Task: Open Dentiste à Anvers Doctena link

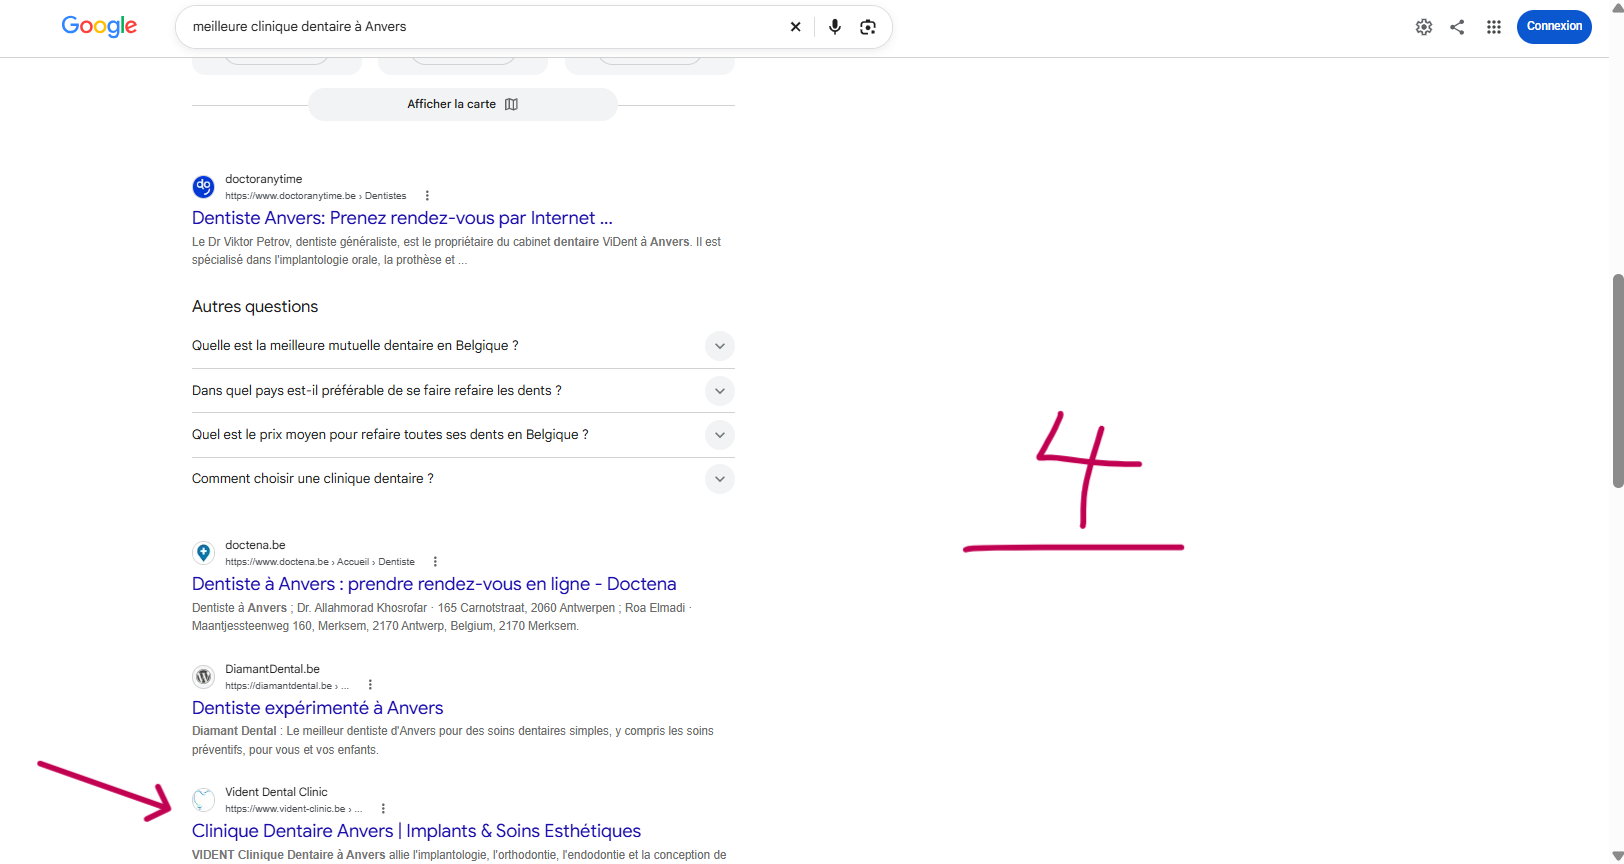Action: [x=434, y=584]
